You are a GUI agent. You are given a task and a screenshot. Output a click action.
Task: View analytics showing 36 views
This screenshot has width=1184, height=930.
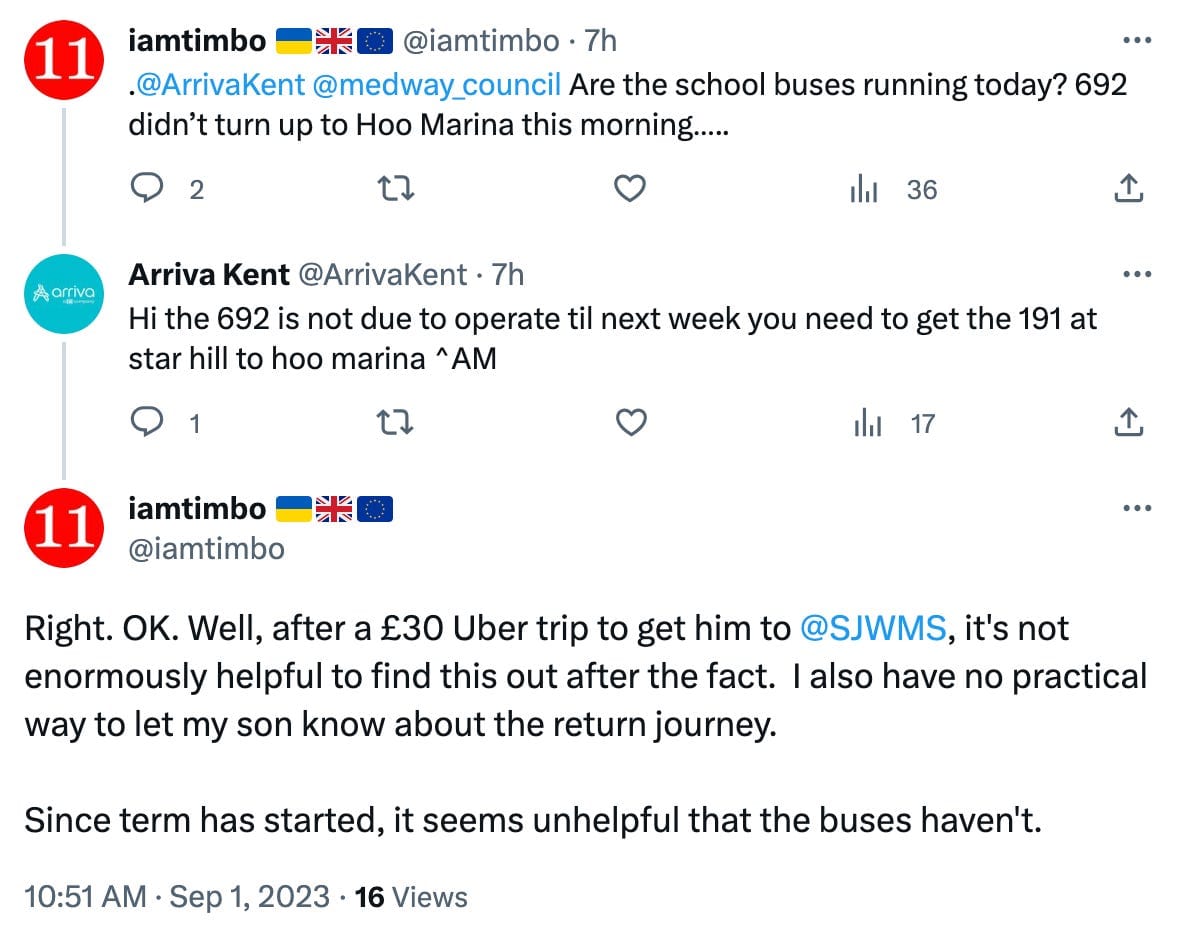click(864, 189)
